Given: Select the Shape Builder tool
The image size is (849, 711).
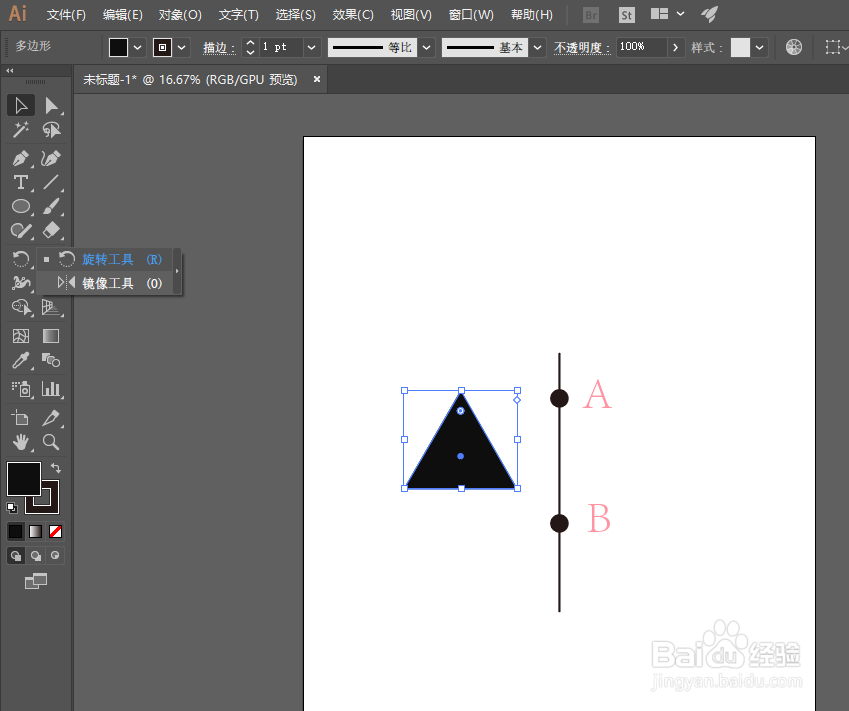Looking at the screenshot, I should [21, 308].
